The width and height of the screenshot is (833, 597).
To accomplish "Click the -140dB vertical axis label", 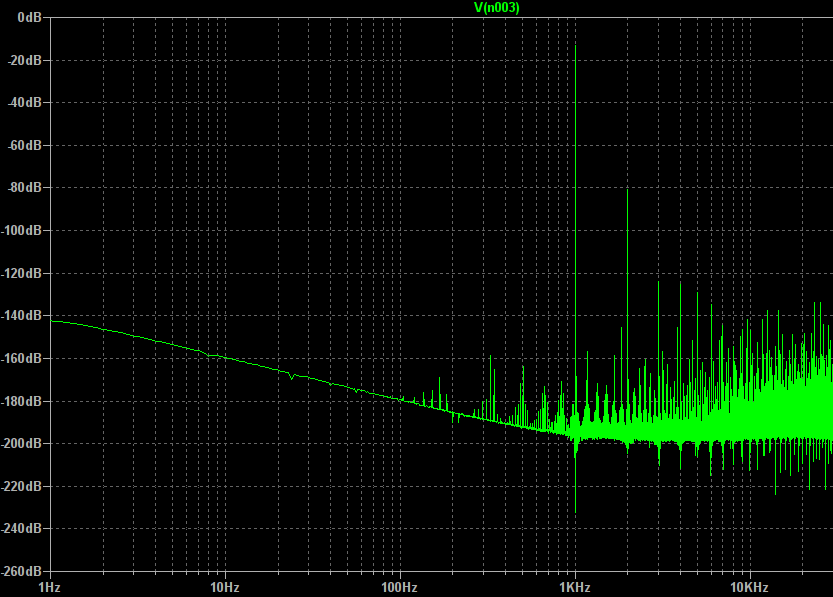I will (22, 315).
